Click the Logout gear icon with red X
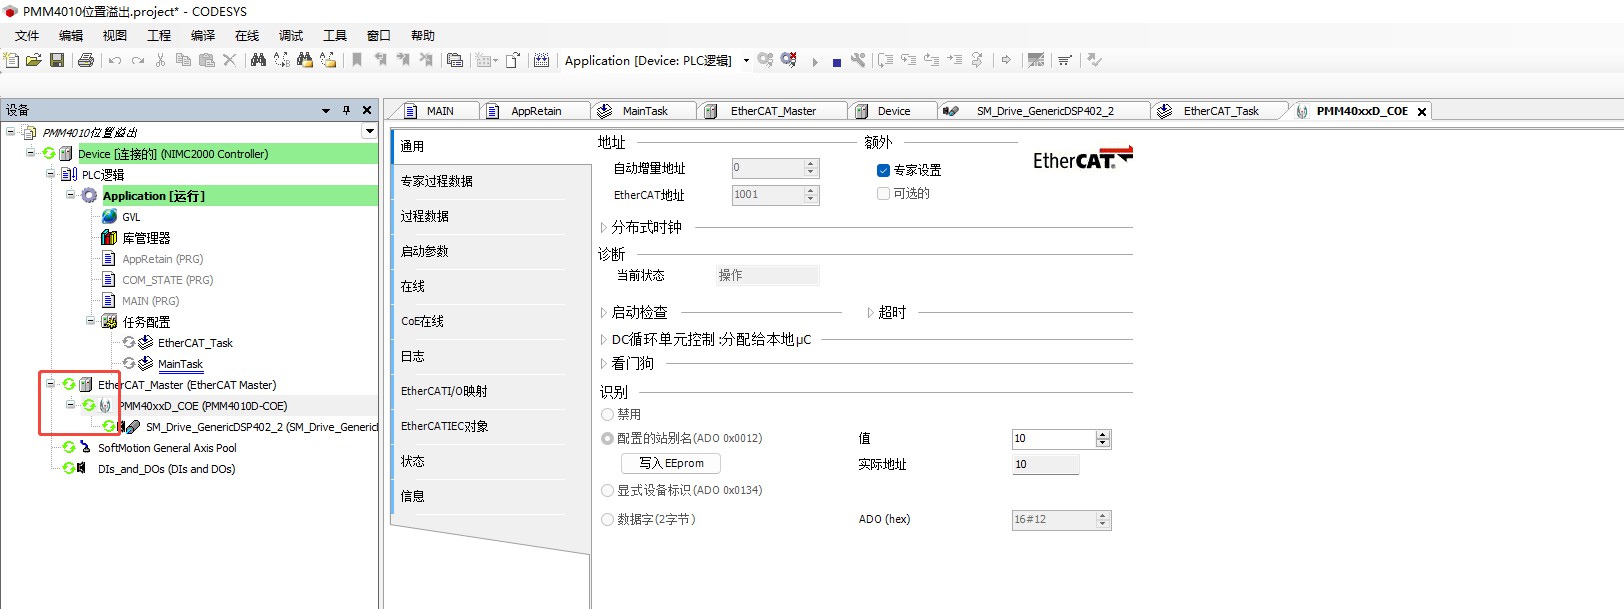Screen dimensions: 1624x609 point(789,60)
